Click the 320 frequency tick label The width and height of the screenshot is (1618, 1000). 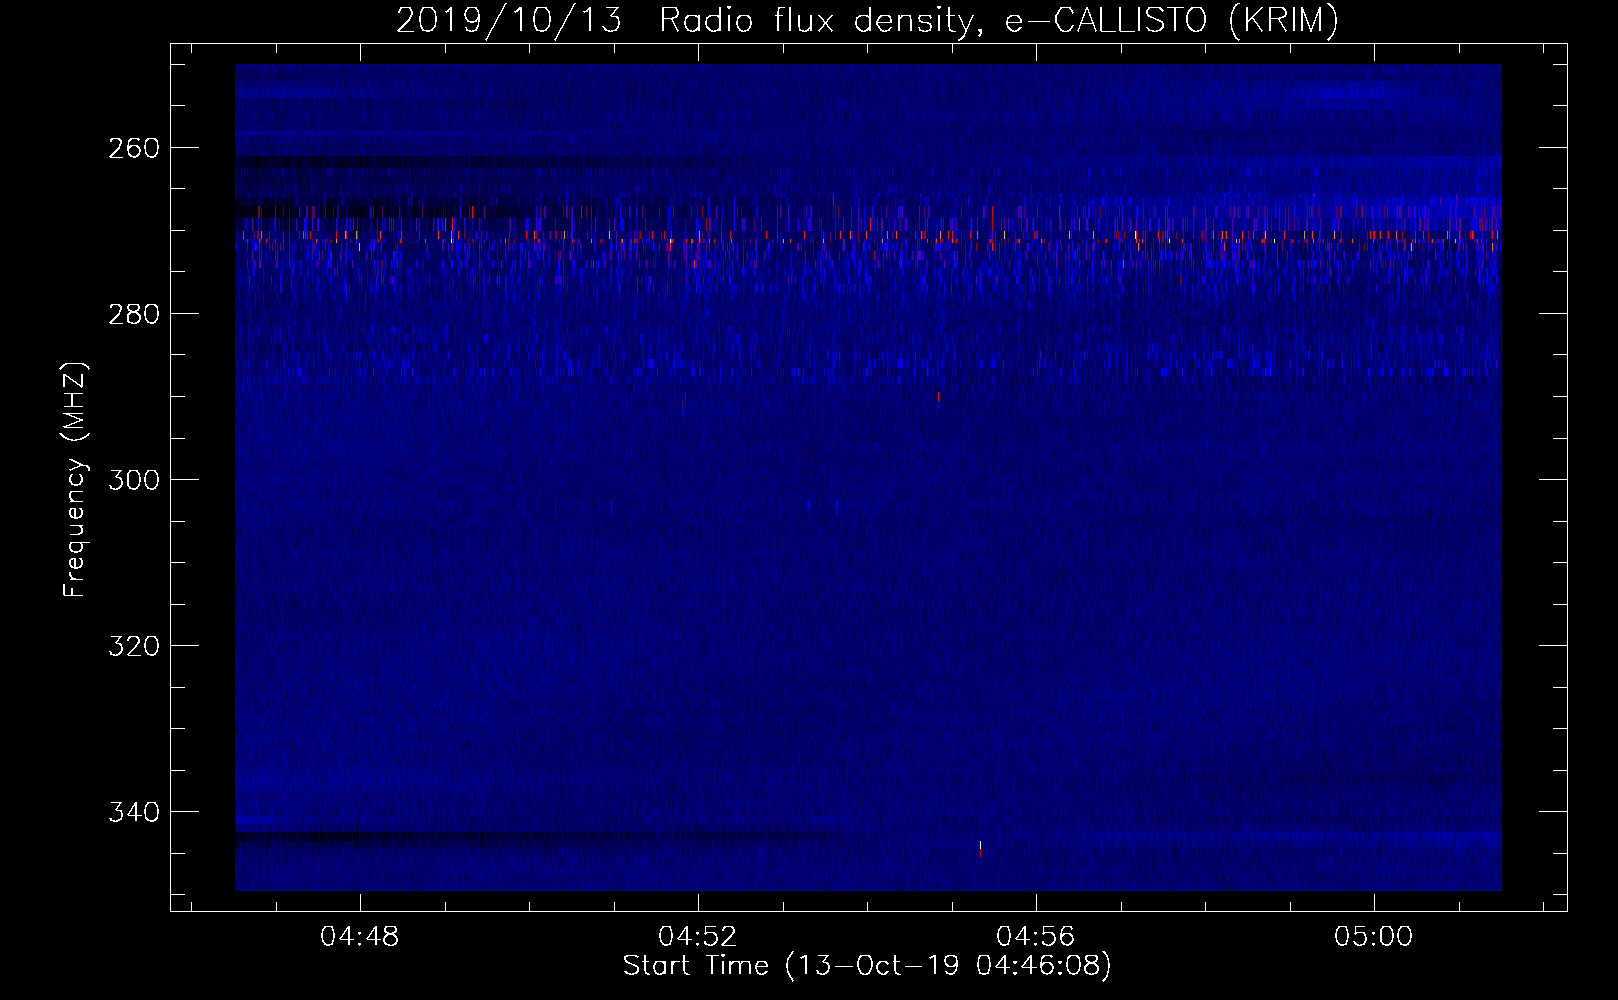[133, 646]
